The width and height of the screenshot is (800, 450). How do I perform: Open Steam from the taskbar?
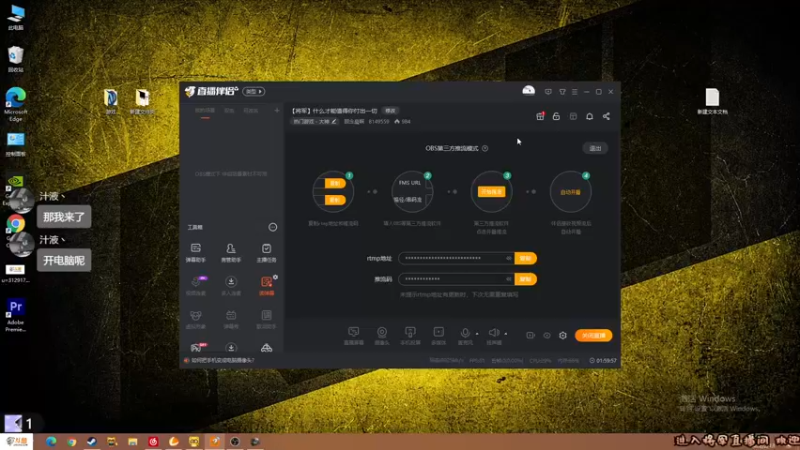pos(92,442)
